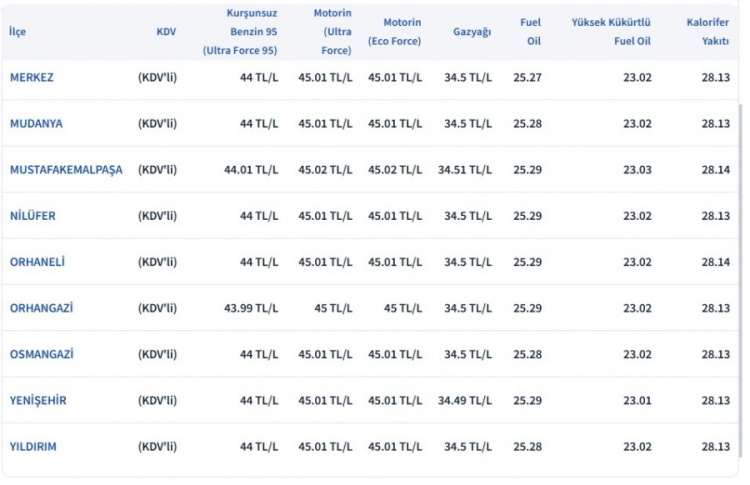Click the 43.99 TL/L price cell
750x485 pixels.
click(x=251, y=307)
